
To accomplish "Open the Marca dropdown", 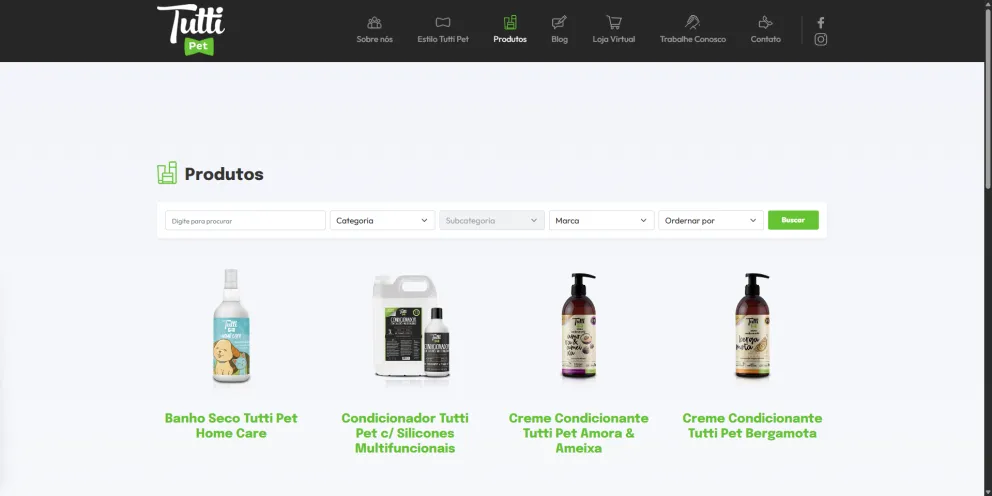I will point(602,220).
